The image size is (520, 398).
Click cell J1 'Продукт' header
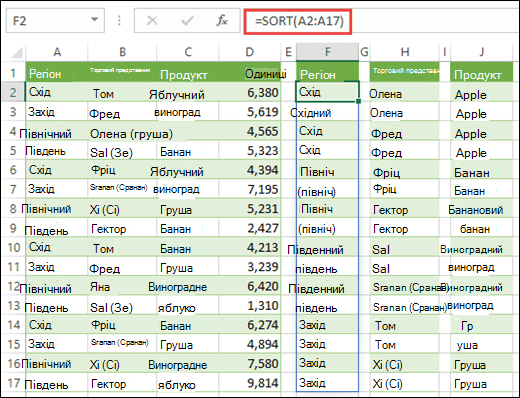tap(481, 72)
